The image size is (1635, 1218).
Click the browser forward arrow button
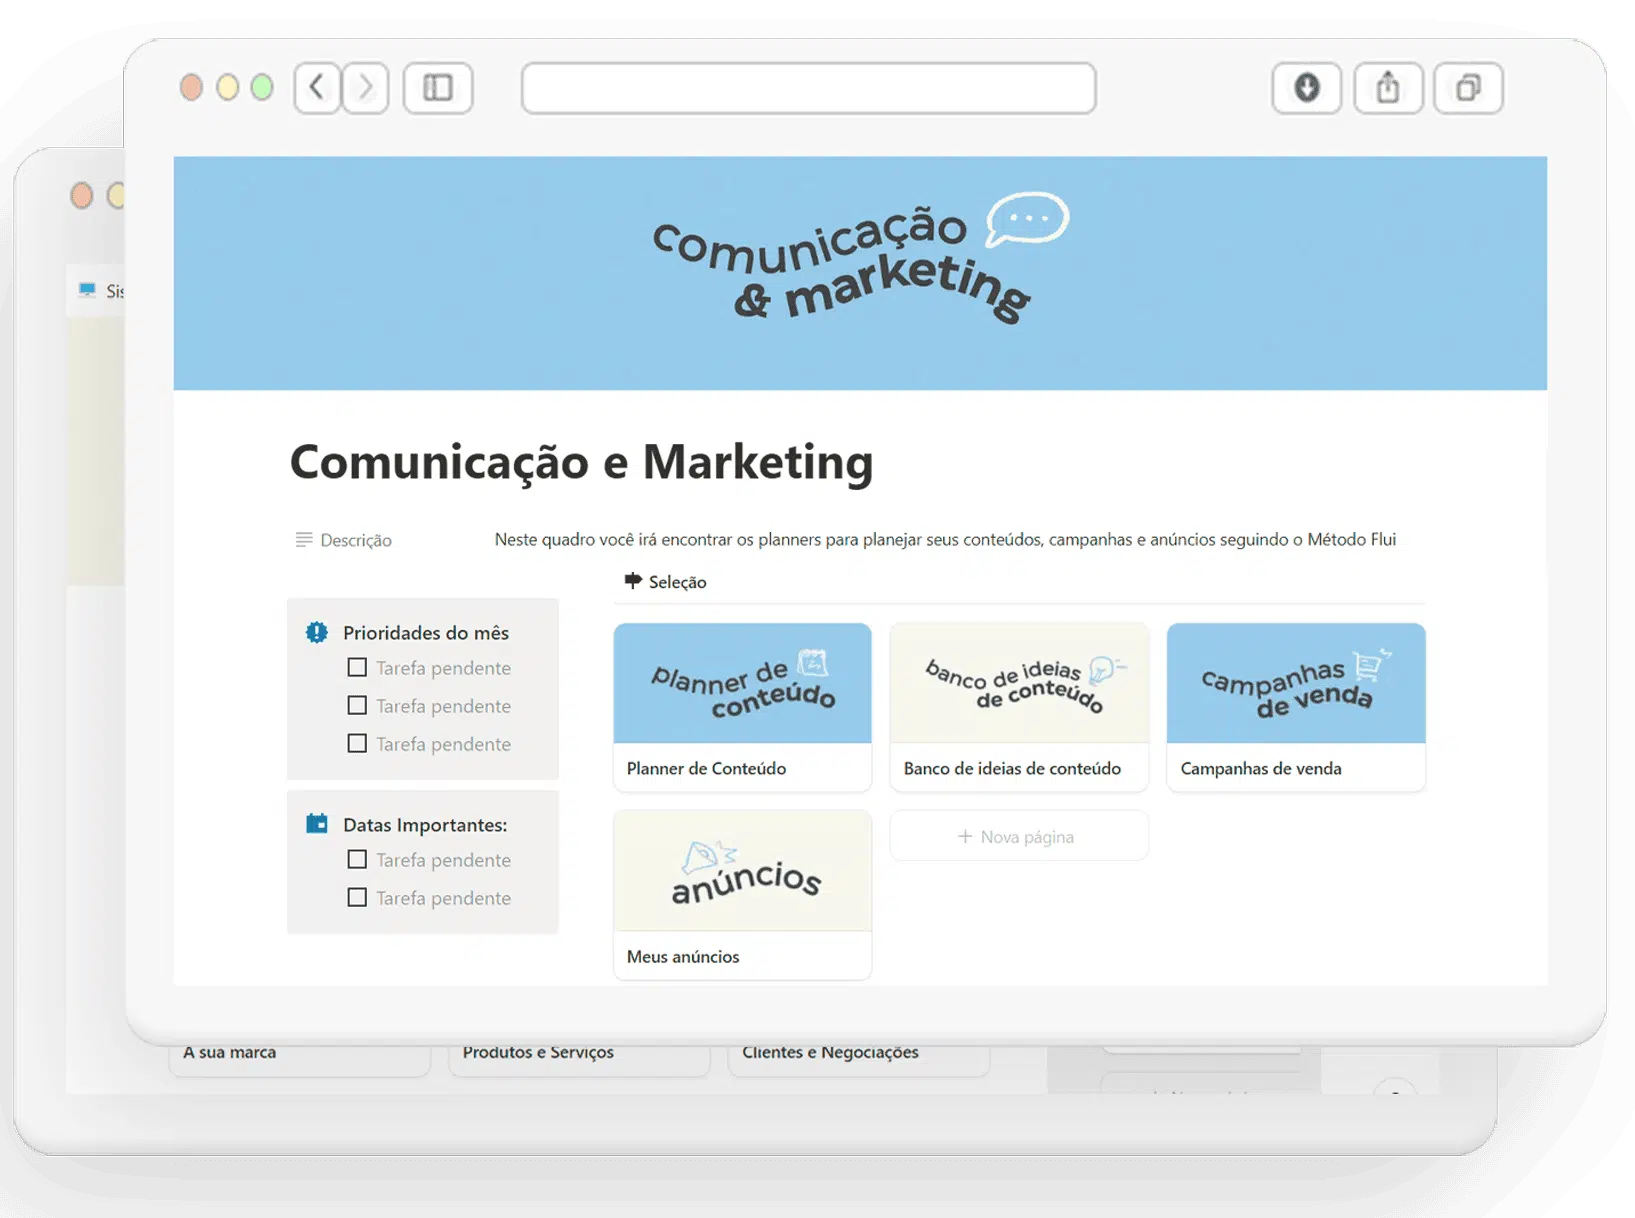pos(366,88)
